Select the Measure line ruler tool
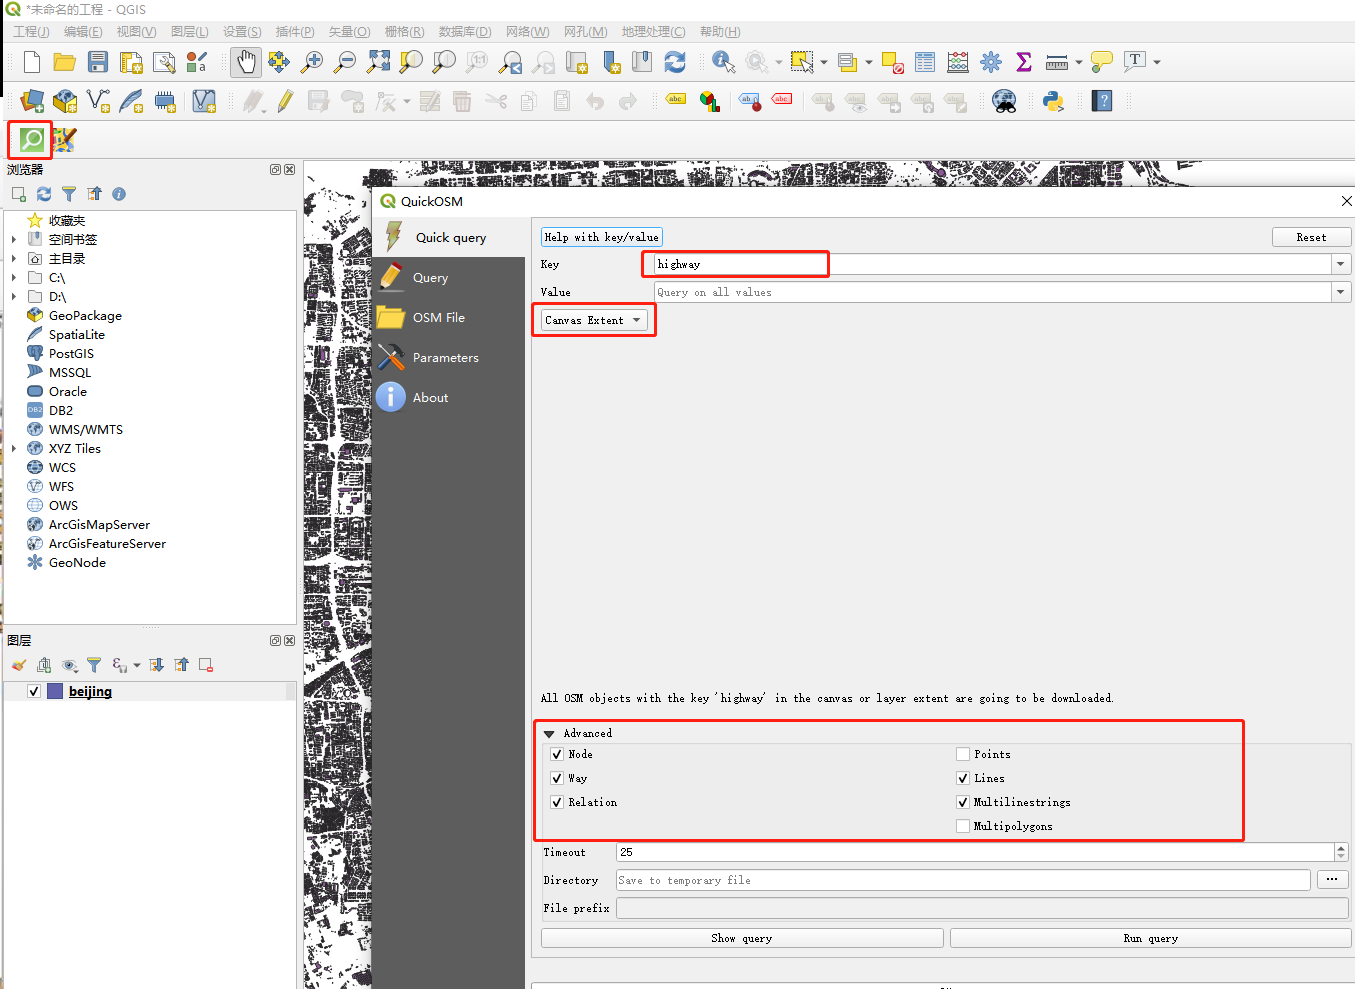Image resolution: width=1355 pixels, height=989 pixels. [x=1057, y=62]
